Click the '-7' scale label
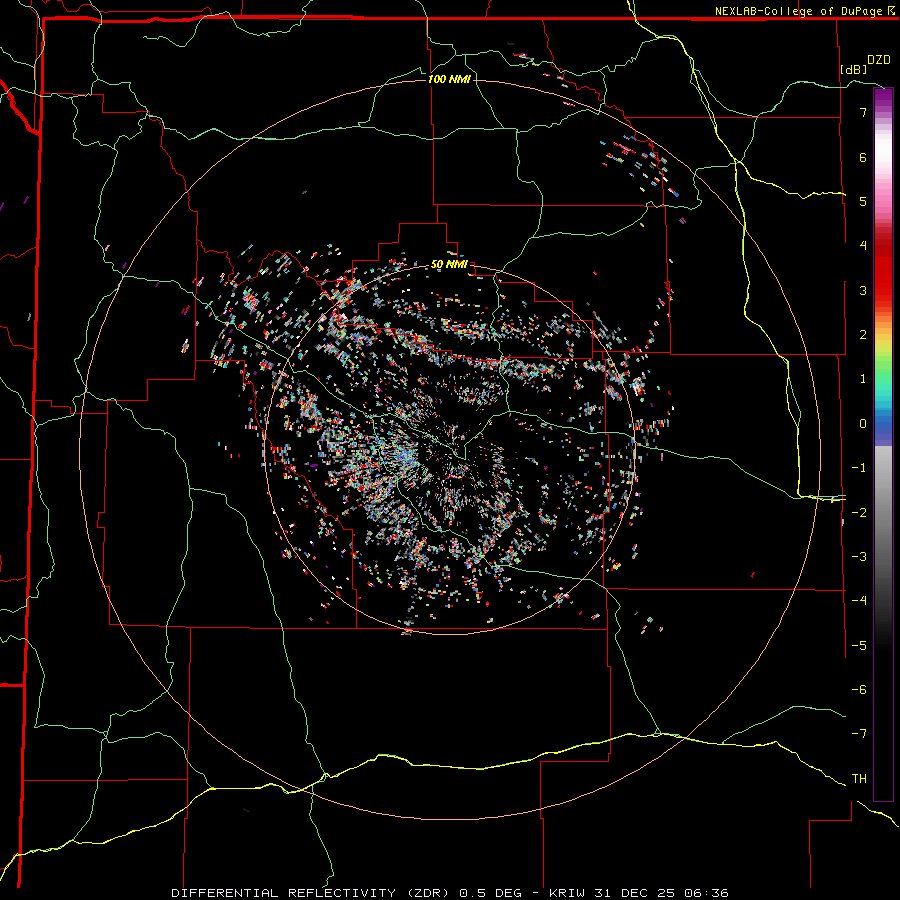 pos(859,734)
